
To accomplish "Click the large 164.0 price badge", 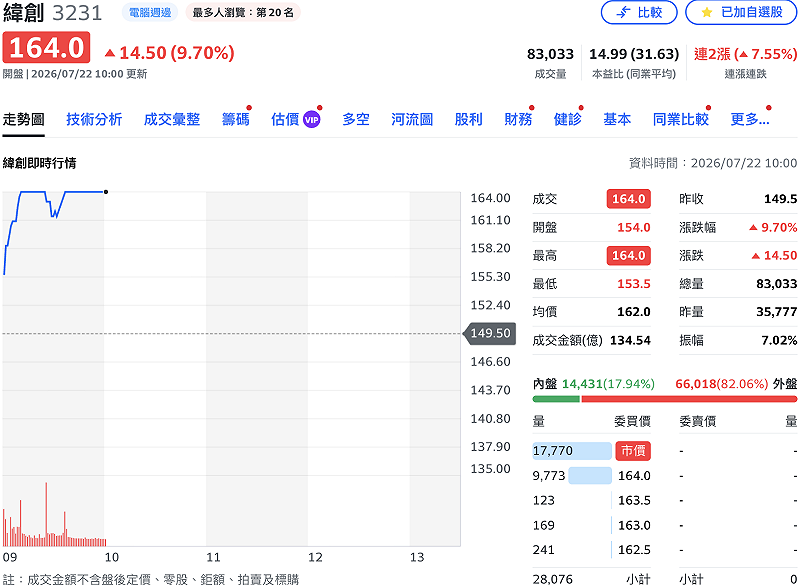I will (x=46, y=47).
